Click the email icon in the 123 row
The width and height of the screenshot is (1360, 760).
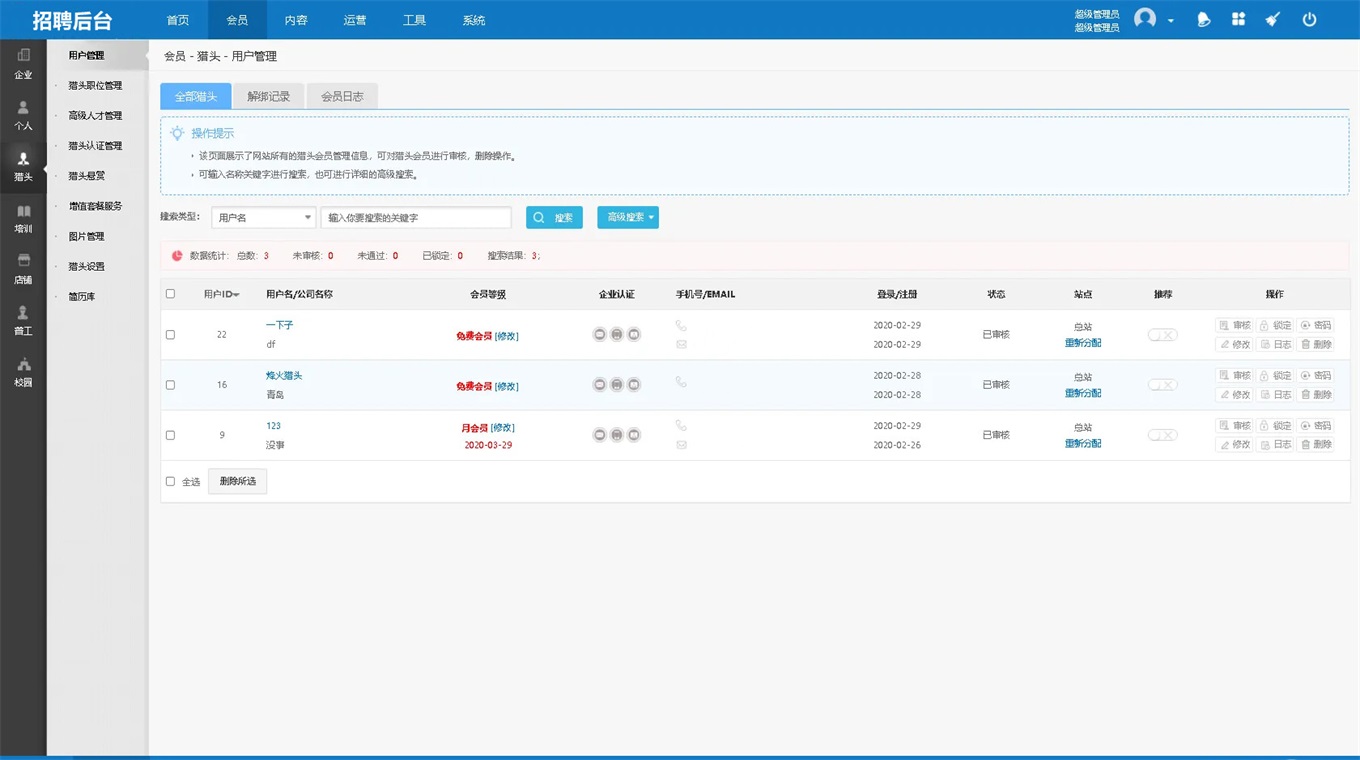pos(681,444)
